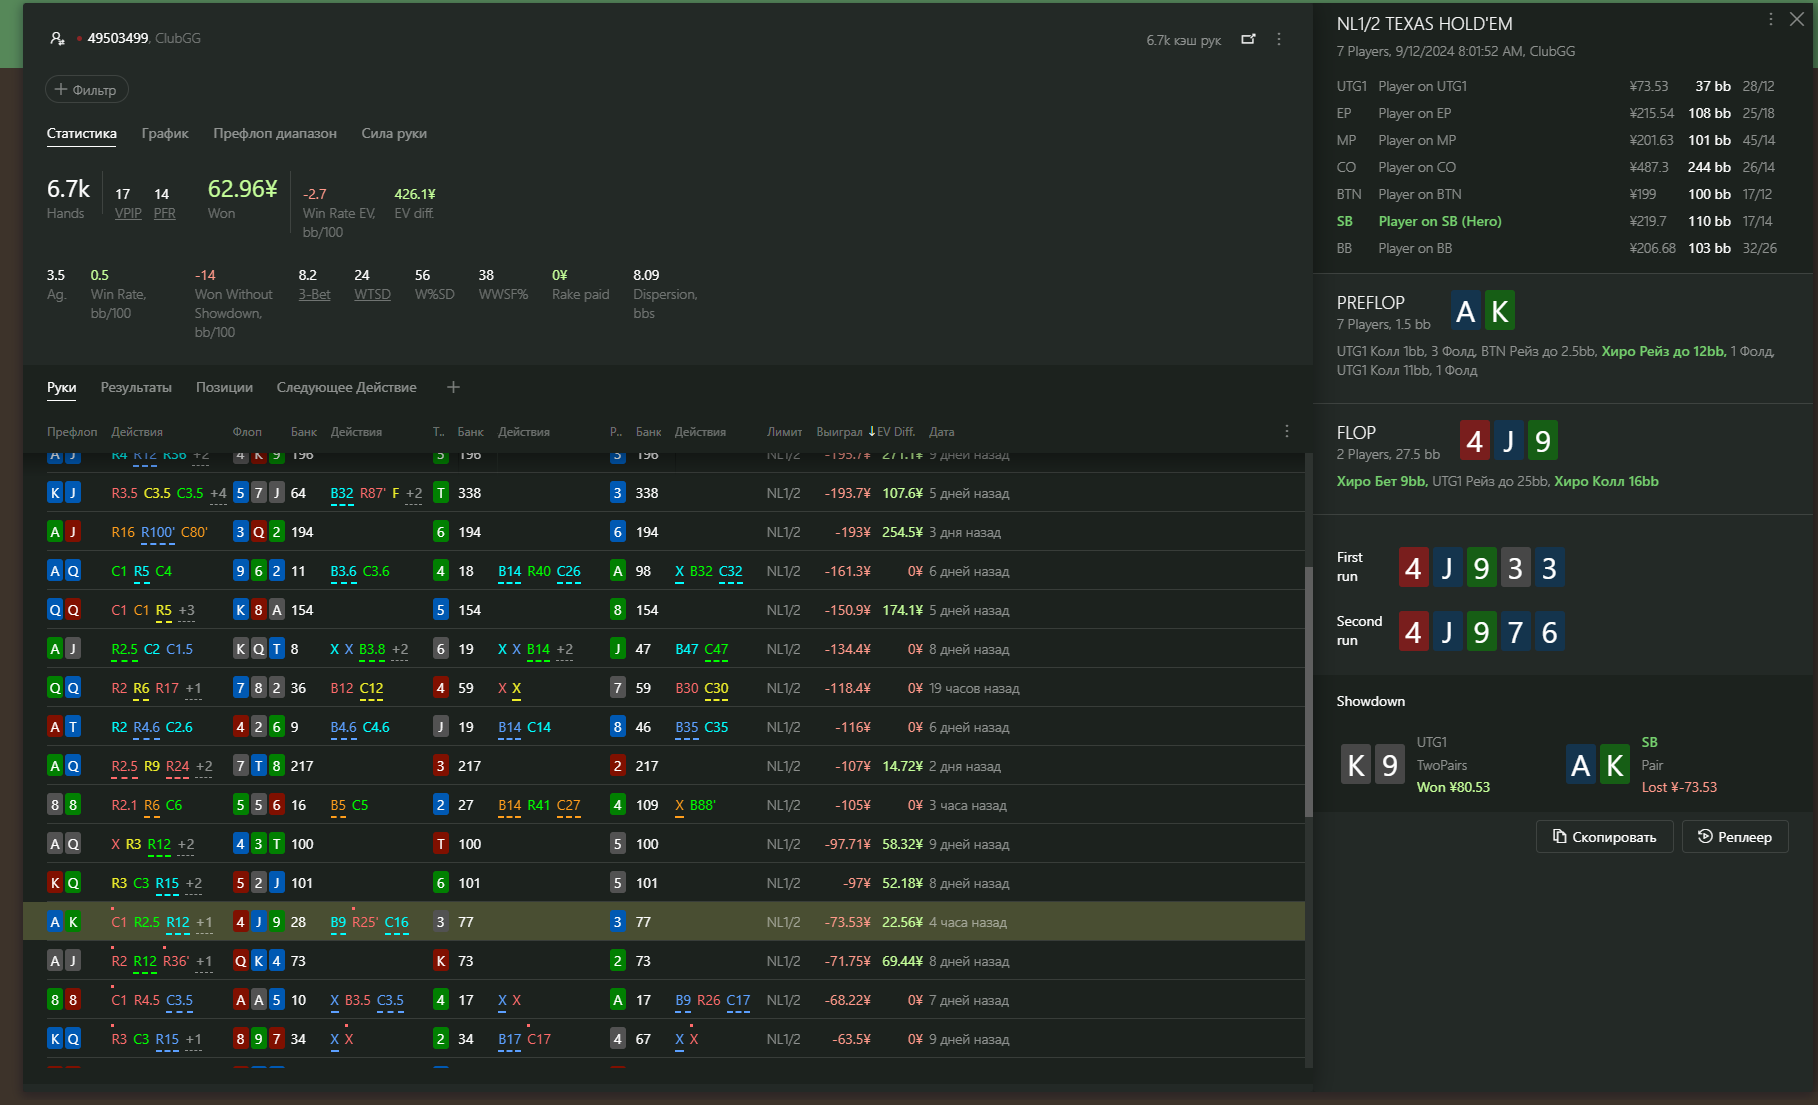Click Player on BB in player list
The width and height of the screenshot is (1818, 1105).
pyautogui.click(x=1415, y=248)
